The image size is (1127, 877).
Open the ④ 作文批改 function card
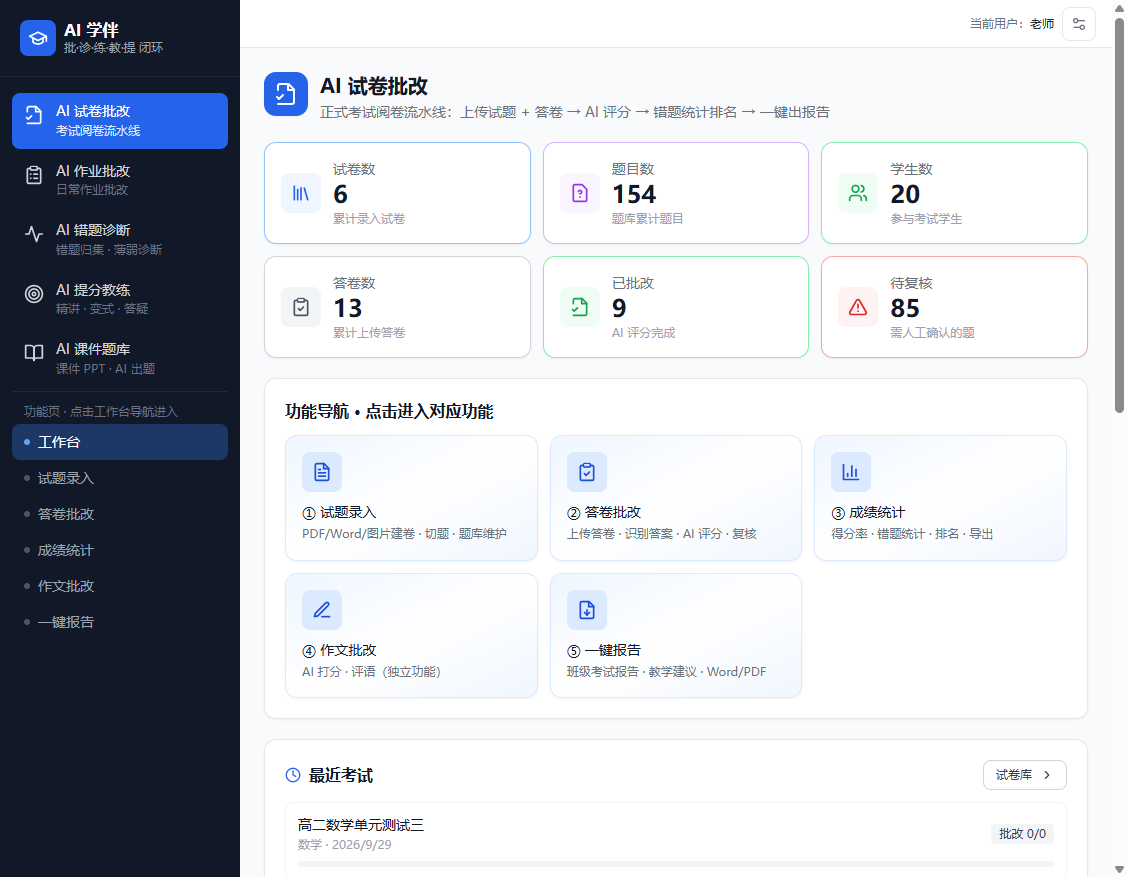[411, 635]
